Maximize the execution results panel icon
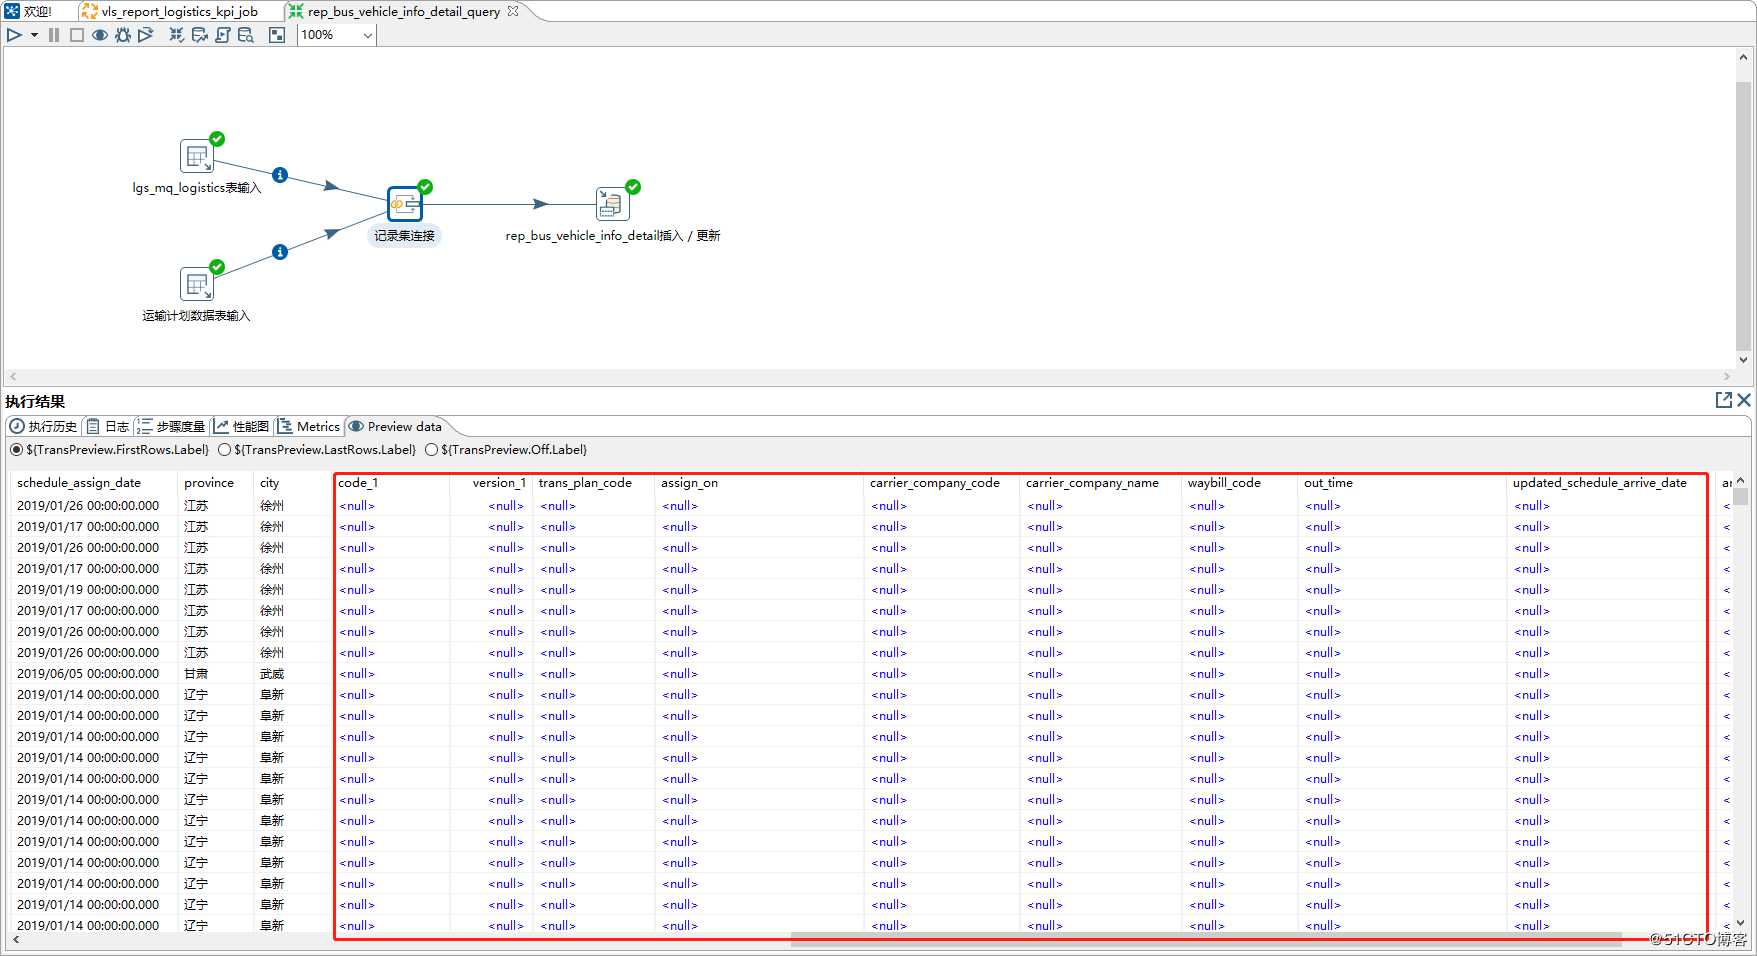Image resolution: width=1757 pixels, height=956 pixels. pos(1723,400)
